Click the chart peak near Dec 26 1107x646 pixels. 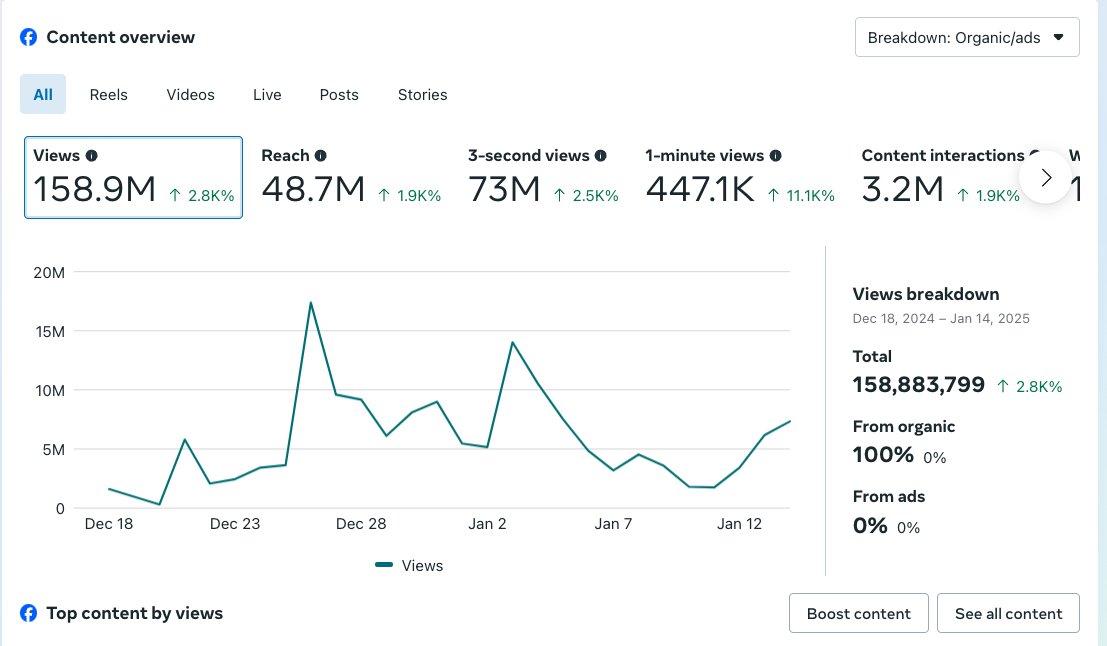(311, 303)
